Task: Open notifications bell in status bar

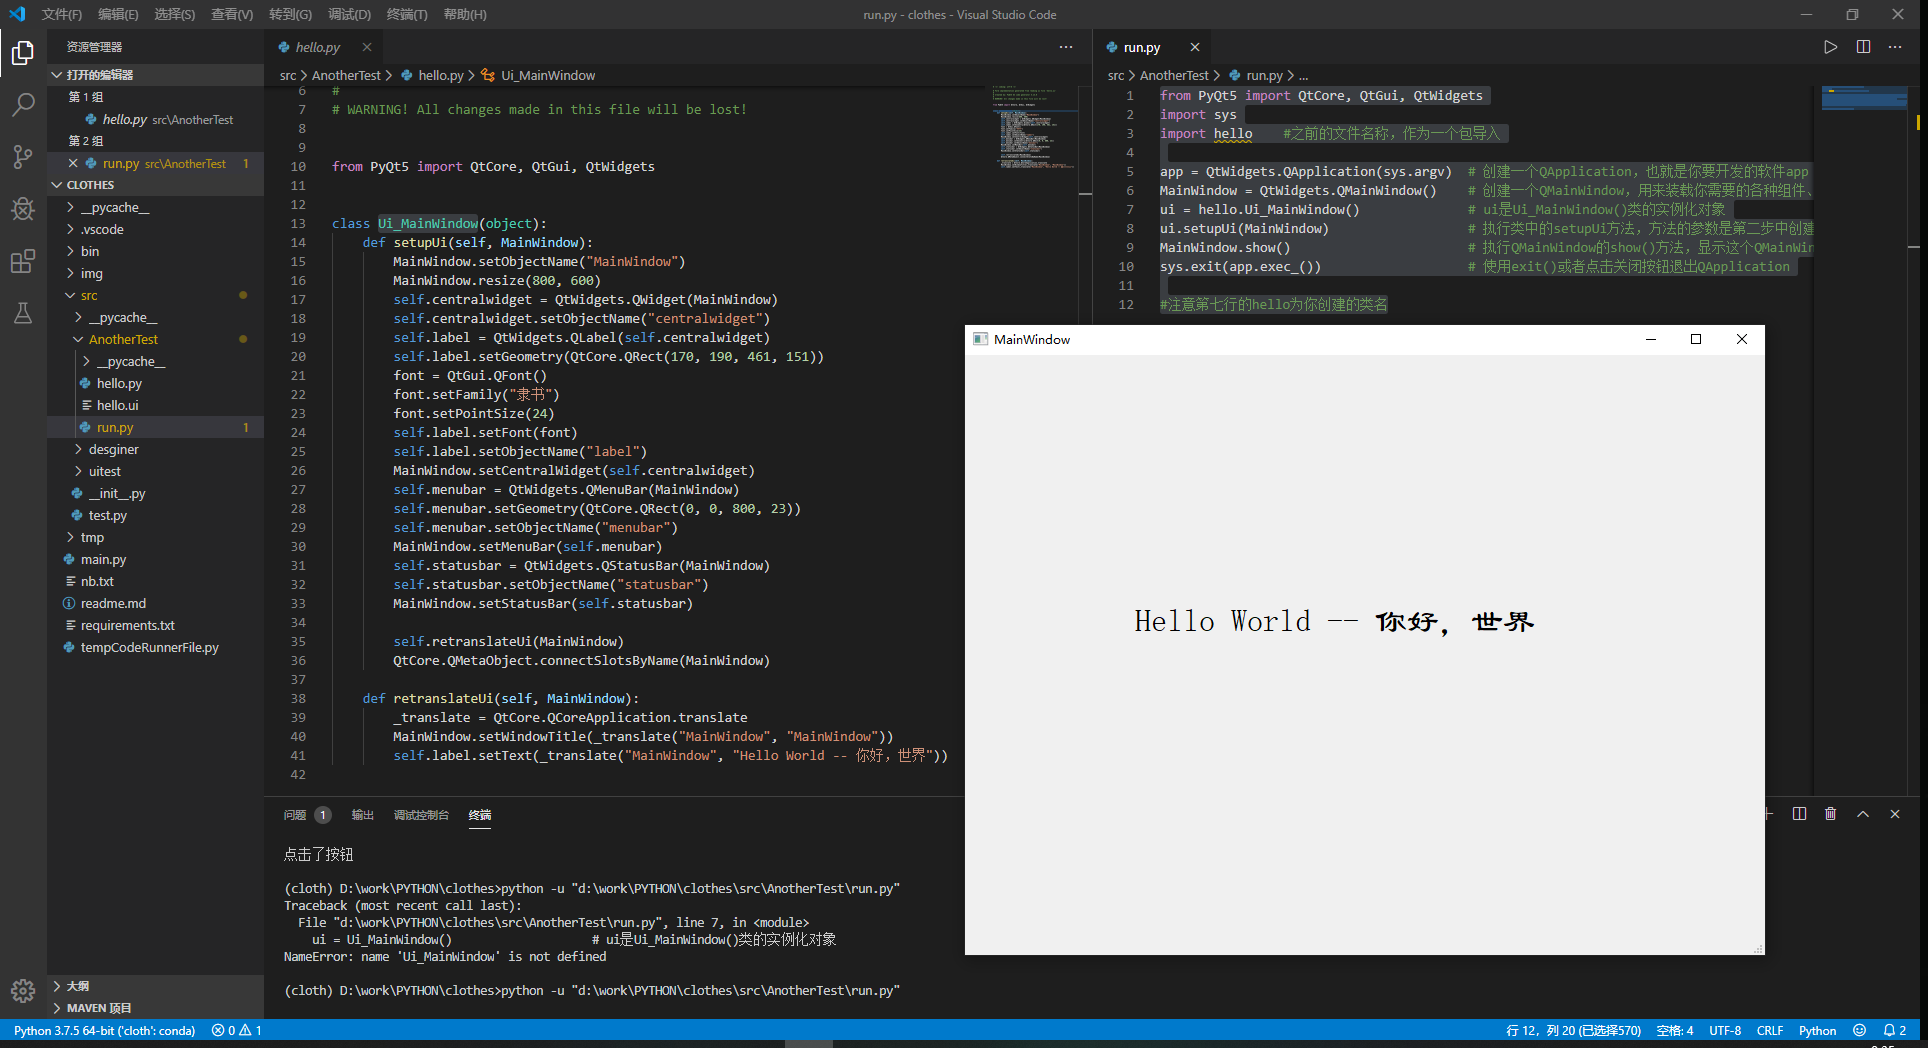Action: pyautogui.click(x=1895, y=1030)
